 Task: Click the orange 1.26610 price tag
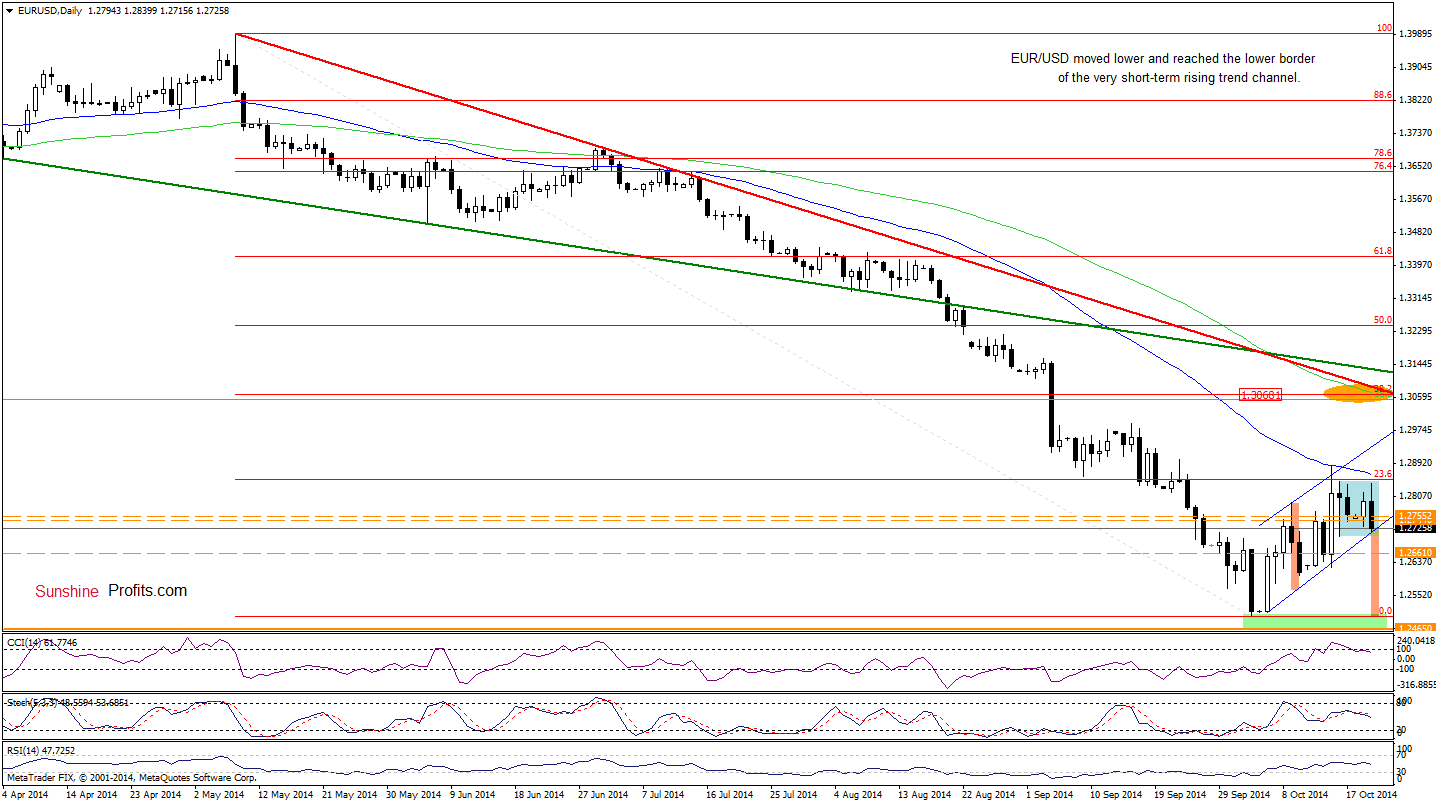coord(1415,552)
